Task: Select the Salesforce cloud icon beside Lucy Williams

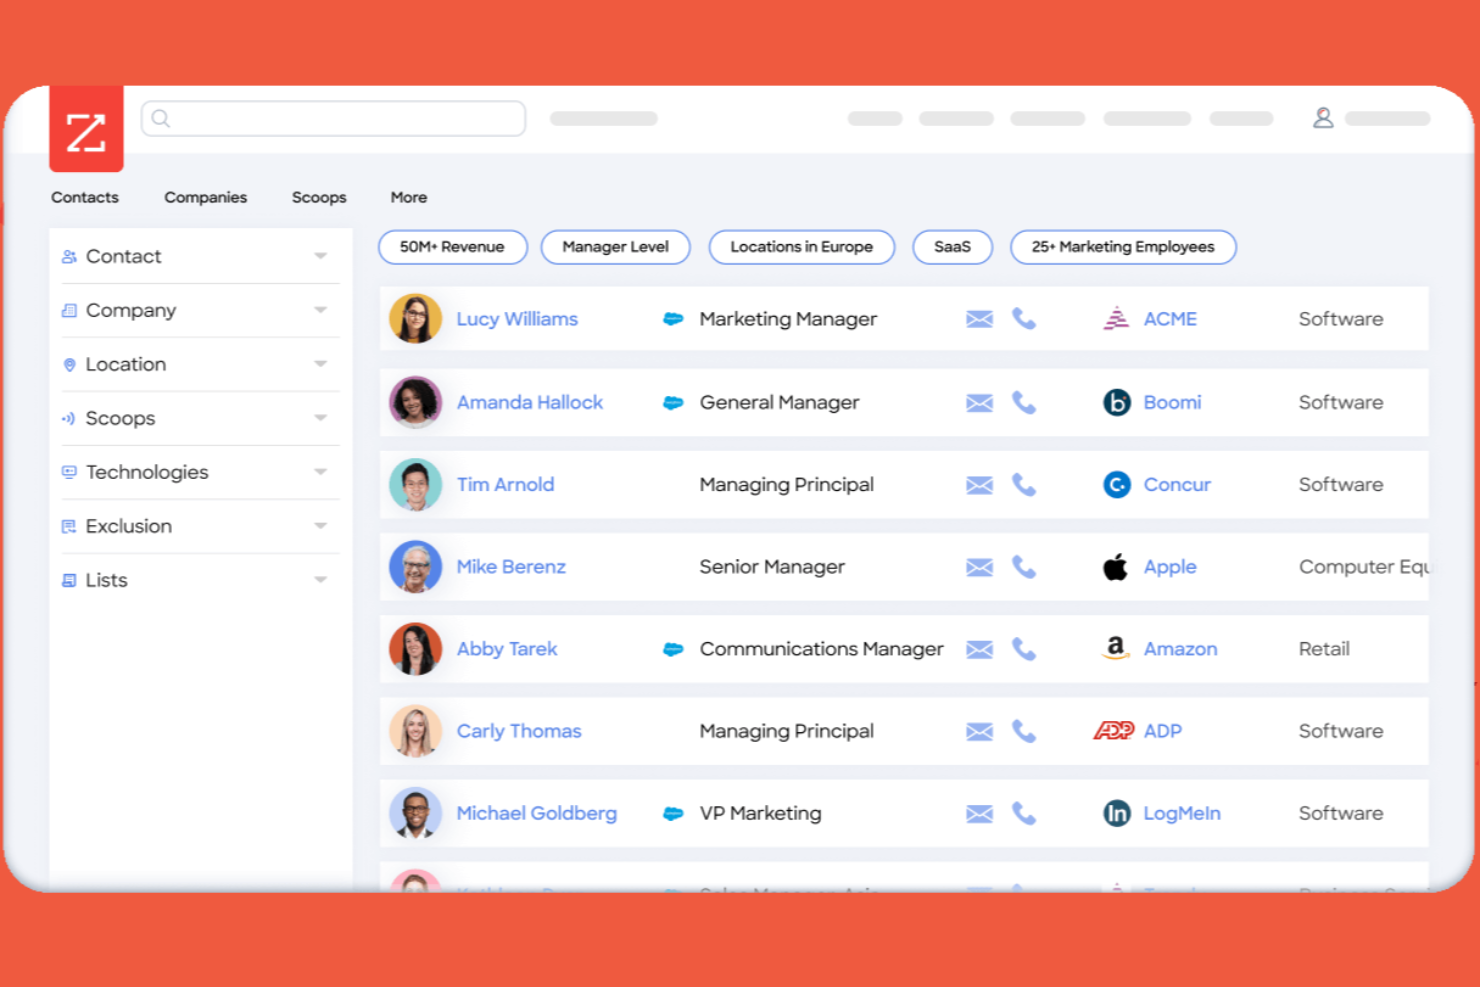Action: point(673,318)
